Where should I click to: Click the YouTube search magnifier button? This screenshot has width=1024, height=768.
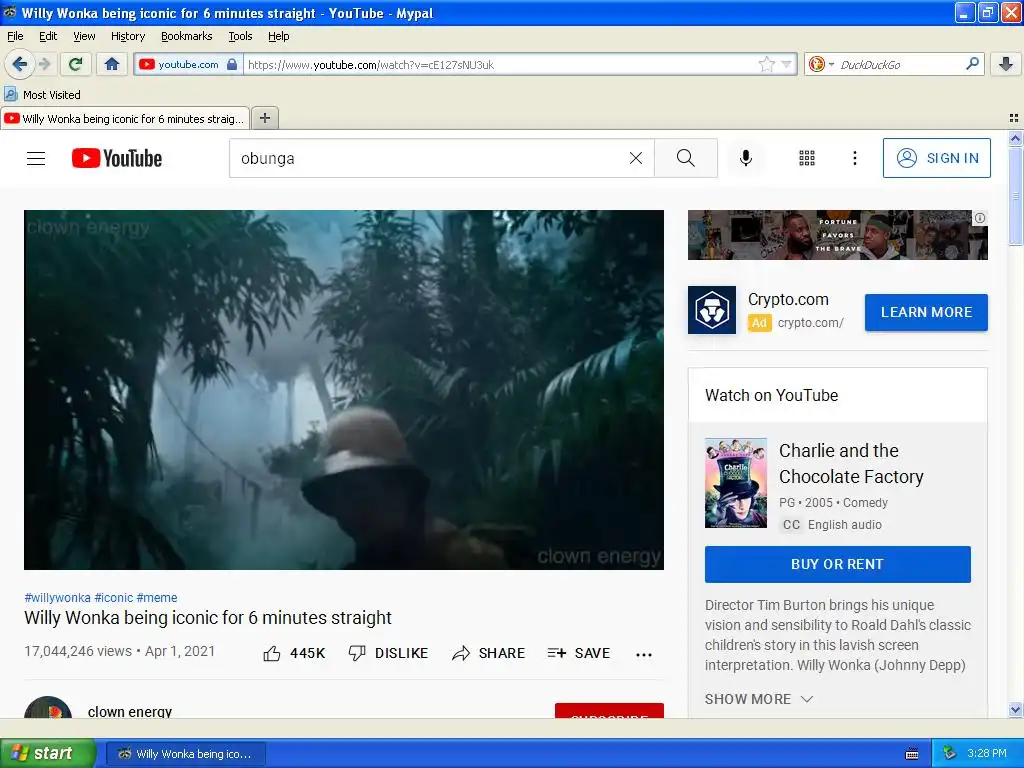click(x=686, y=158)
